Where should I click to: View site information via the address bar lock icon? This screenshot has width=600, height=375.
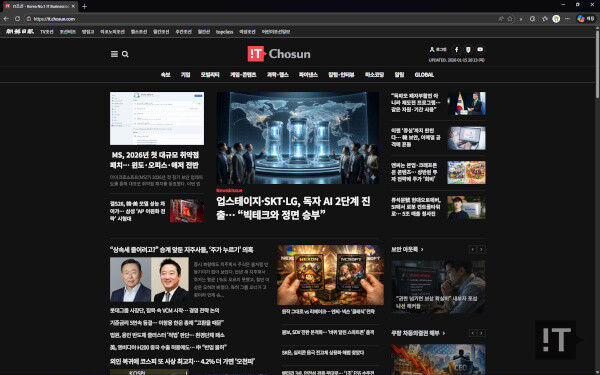pyautogui.click(x=29, y=18)
